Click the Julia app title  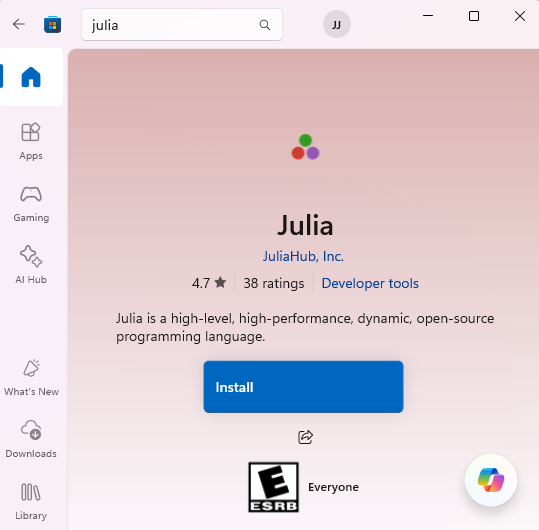(305, 225)
